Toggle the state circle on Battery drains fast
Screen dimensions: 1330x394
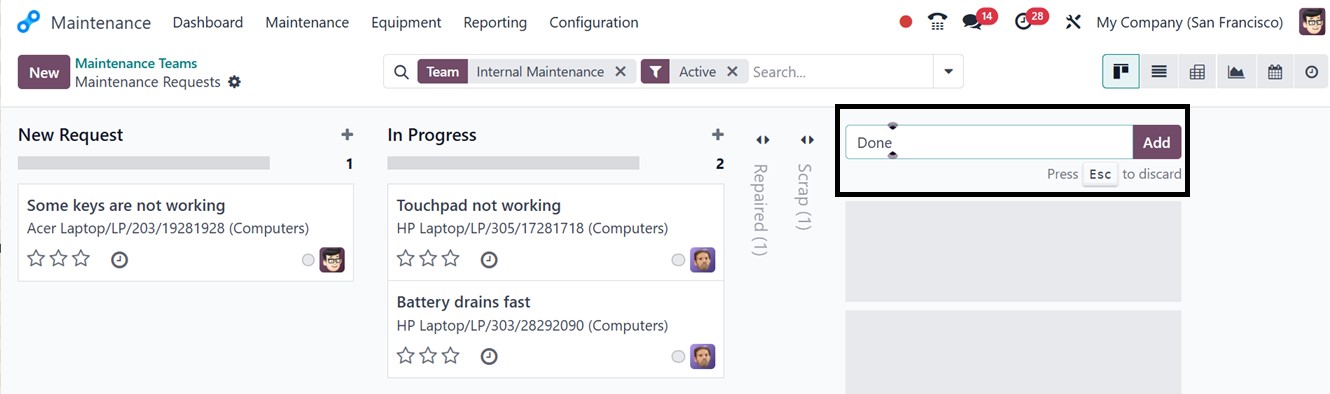pos(679,357)
